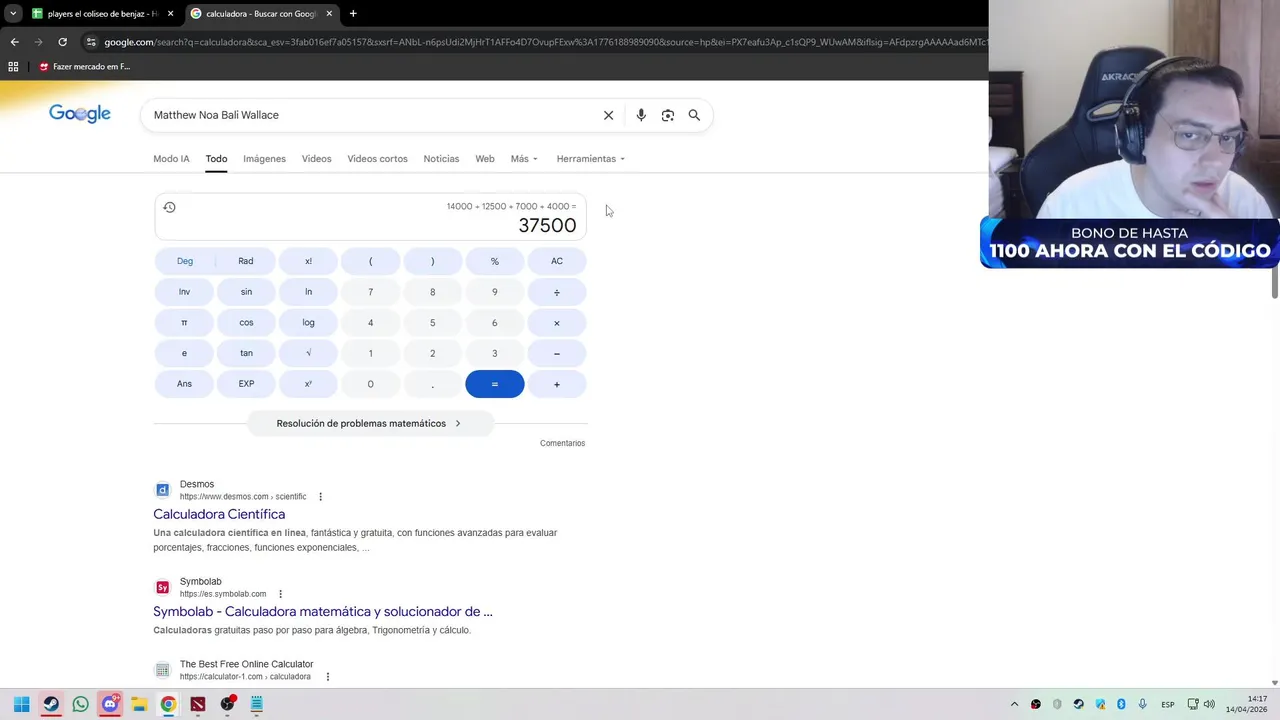Clear the Google search box text
The image size is (1280, 720).
coord(608,115)
